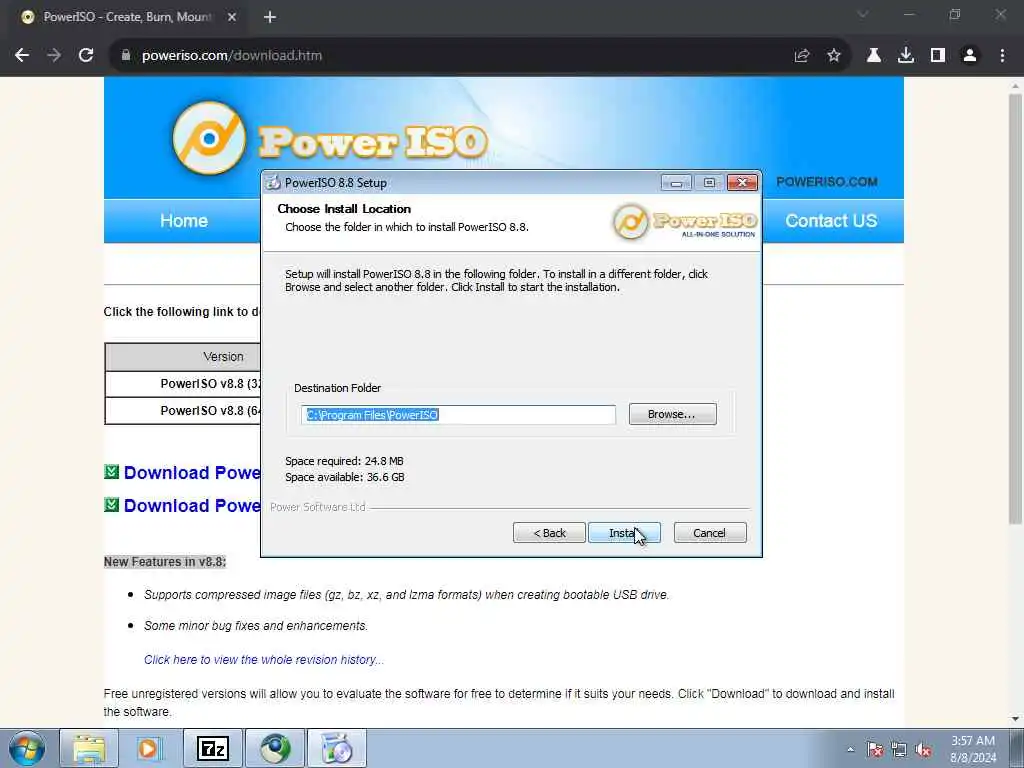Open a new browser tab
Screen dimensions: 1024x768
pos(270,18)
